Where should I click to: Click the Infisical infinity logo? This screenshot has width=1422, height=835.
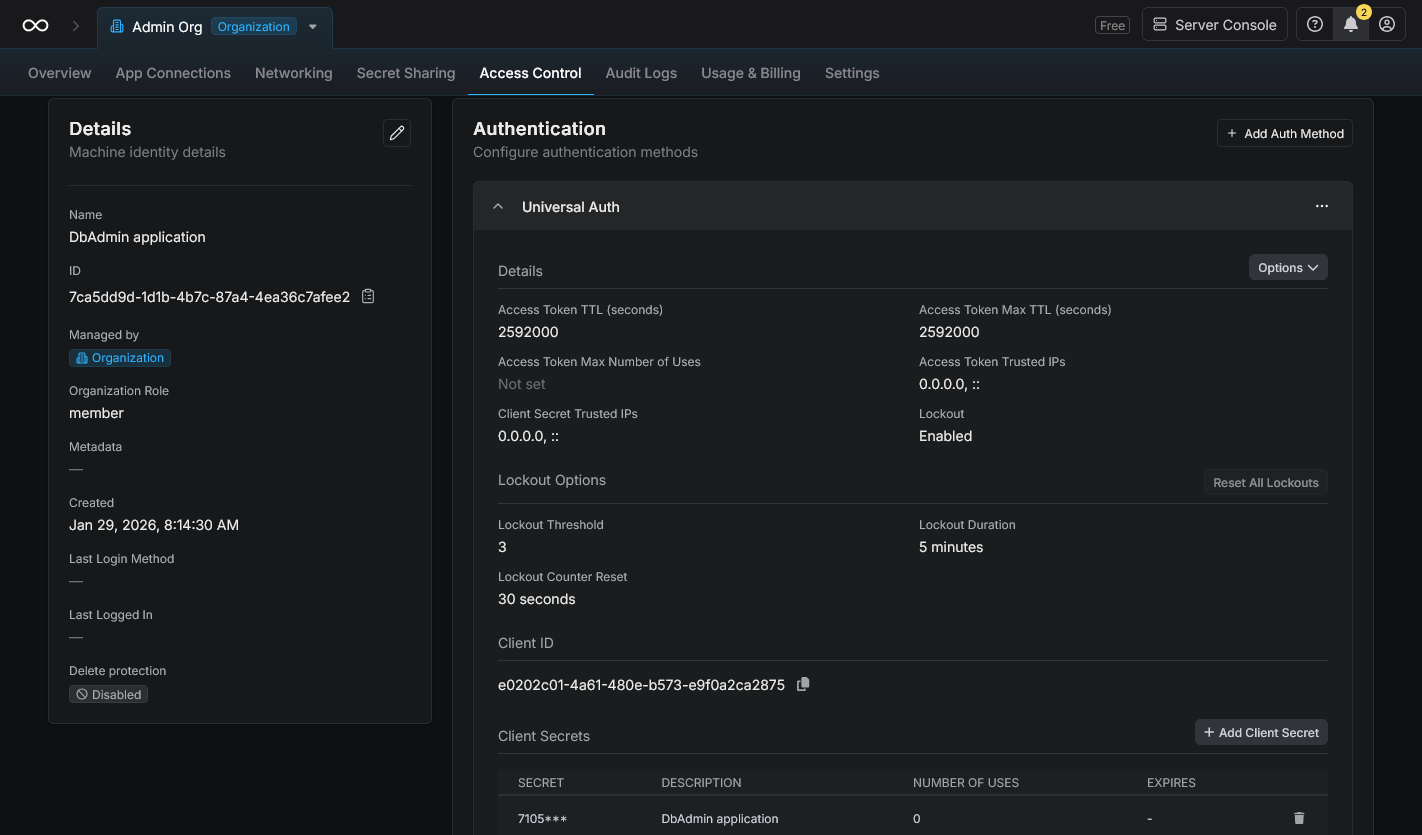(35, 24)
